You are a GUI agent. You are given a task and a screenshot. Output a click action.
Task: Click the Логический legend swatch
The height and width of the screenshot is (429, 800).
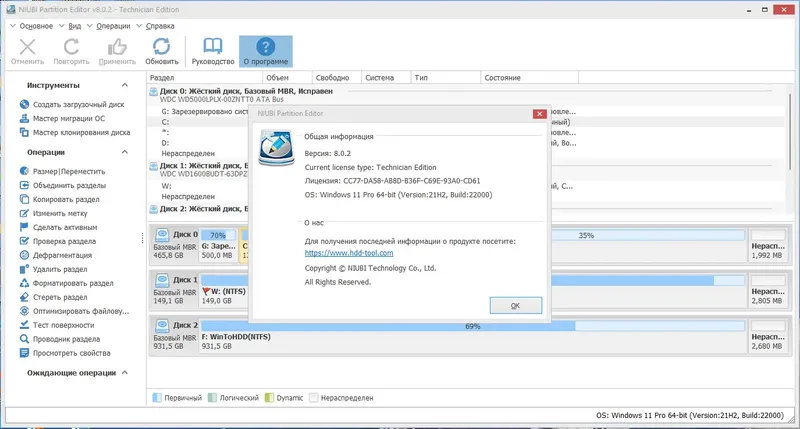click(x=212, y=398)
